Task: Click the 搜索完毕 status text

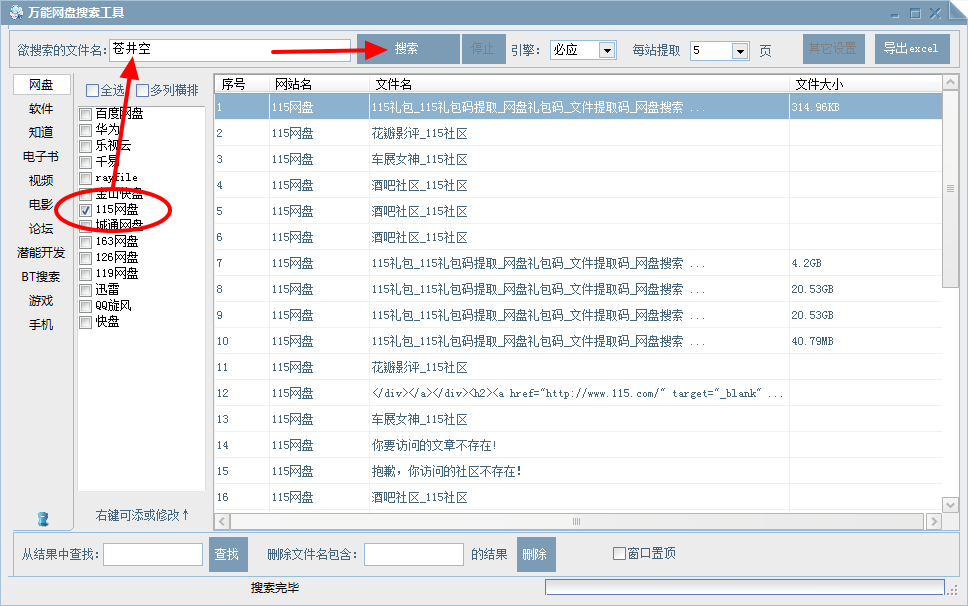Action: [x=275, y=588]
